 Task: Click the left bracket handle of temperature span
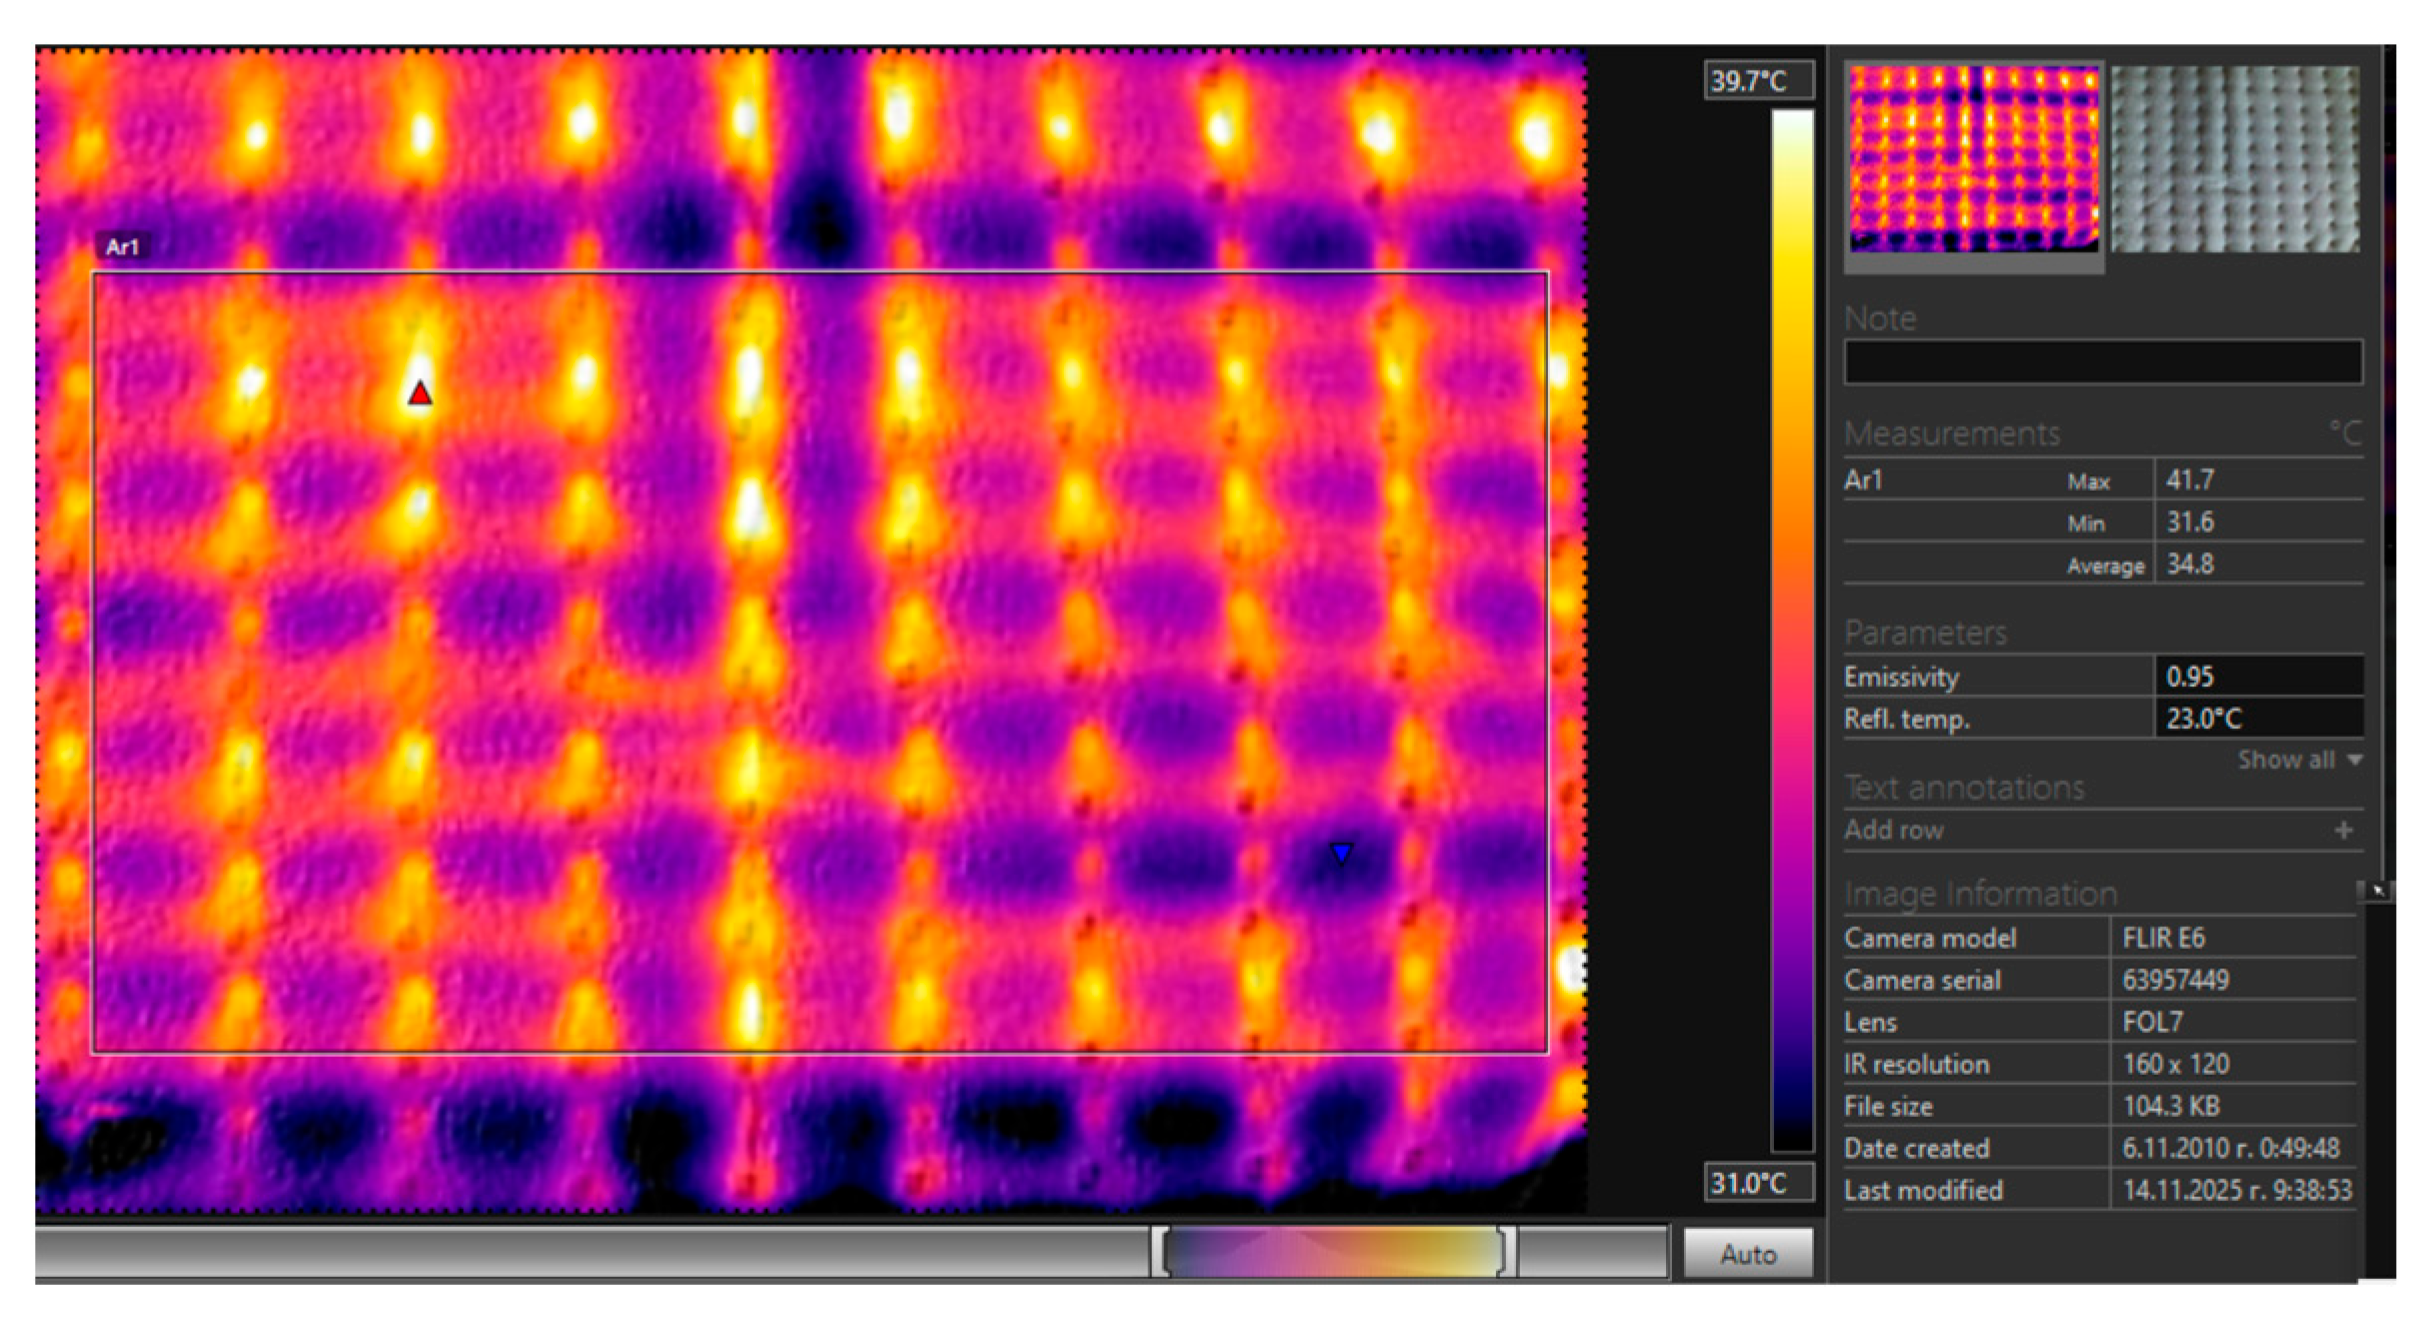pyautogui.click(x=1160, y=1252)
